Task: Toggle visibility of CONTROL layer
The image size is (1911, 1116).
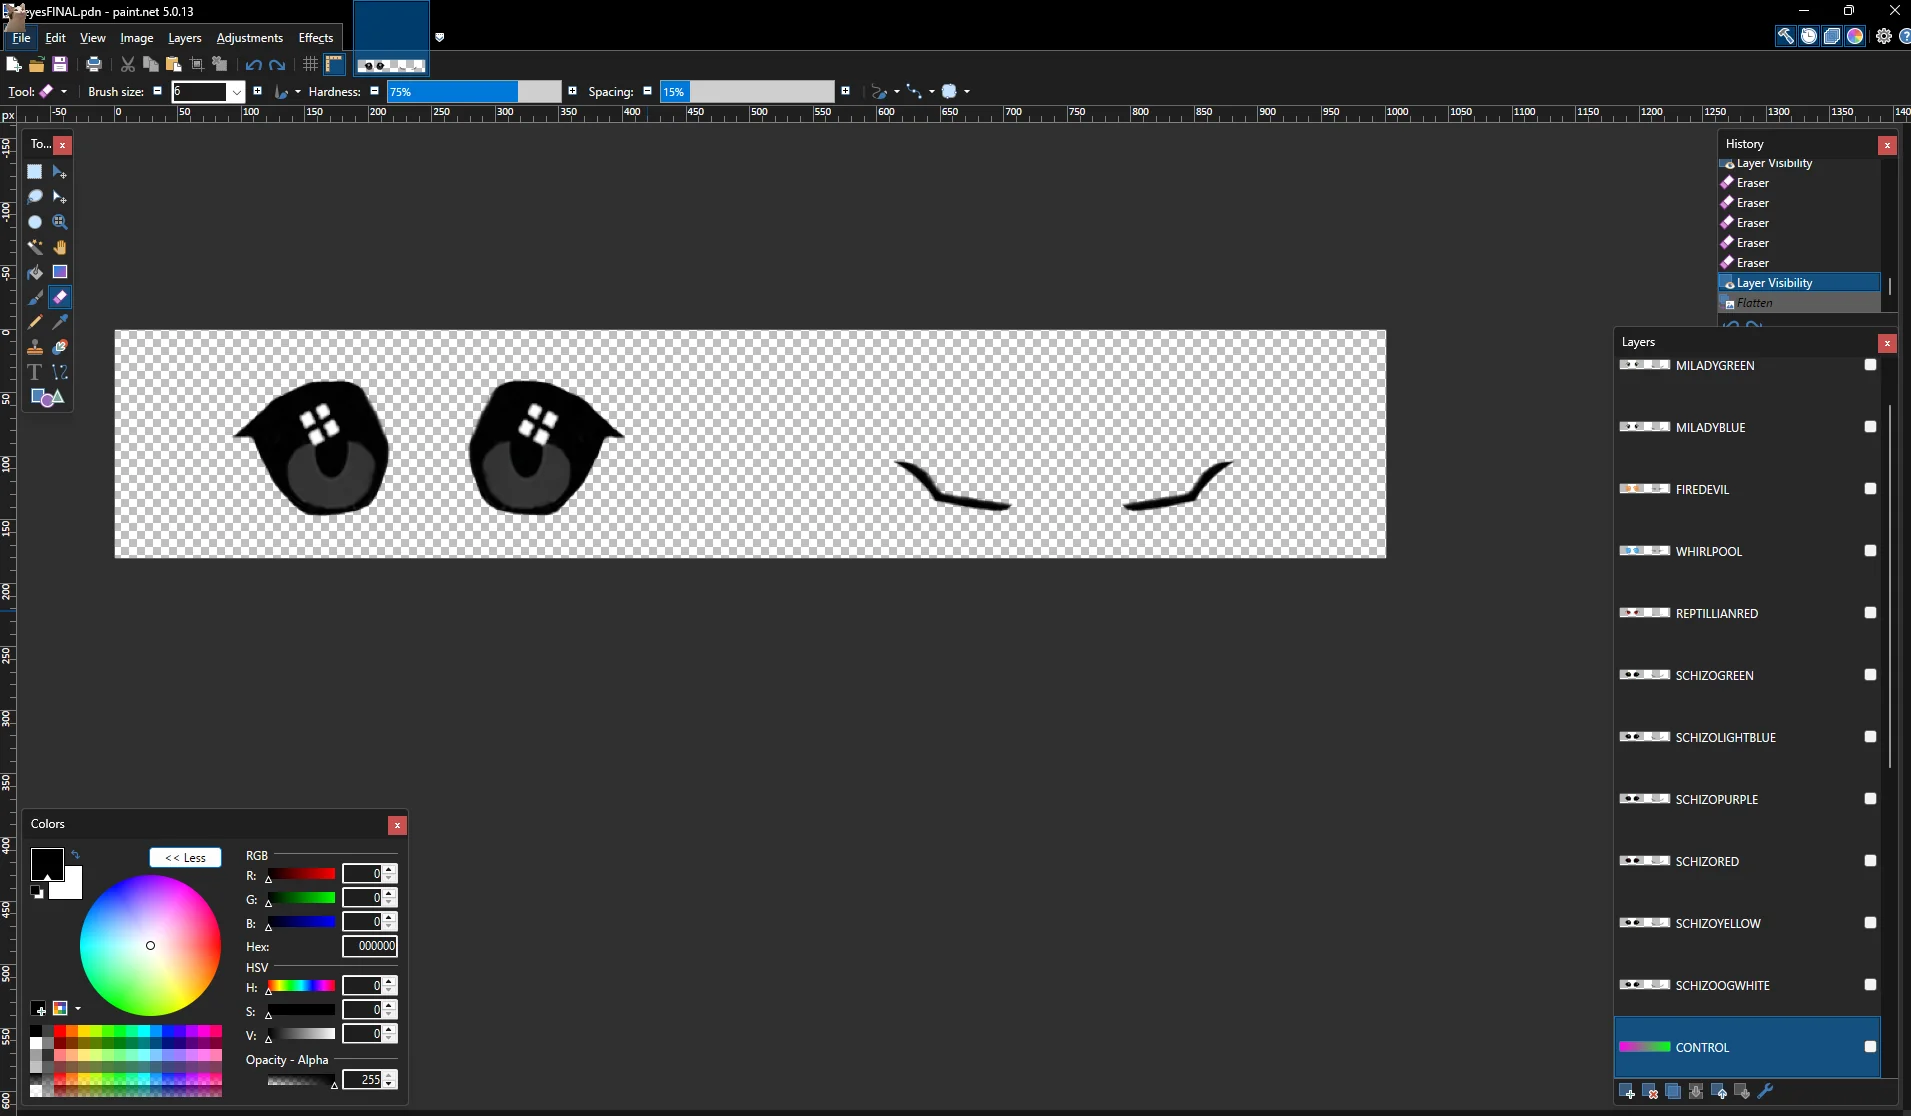Action: click(1870, 1047)
